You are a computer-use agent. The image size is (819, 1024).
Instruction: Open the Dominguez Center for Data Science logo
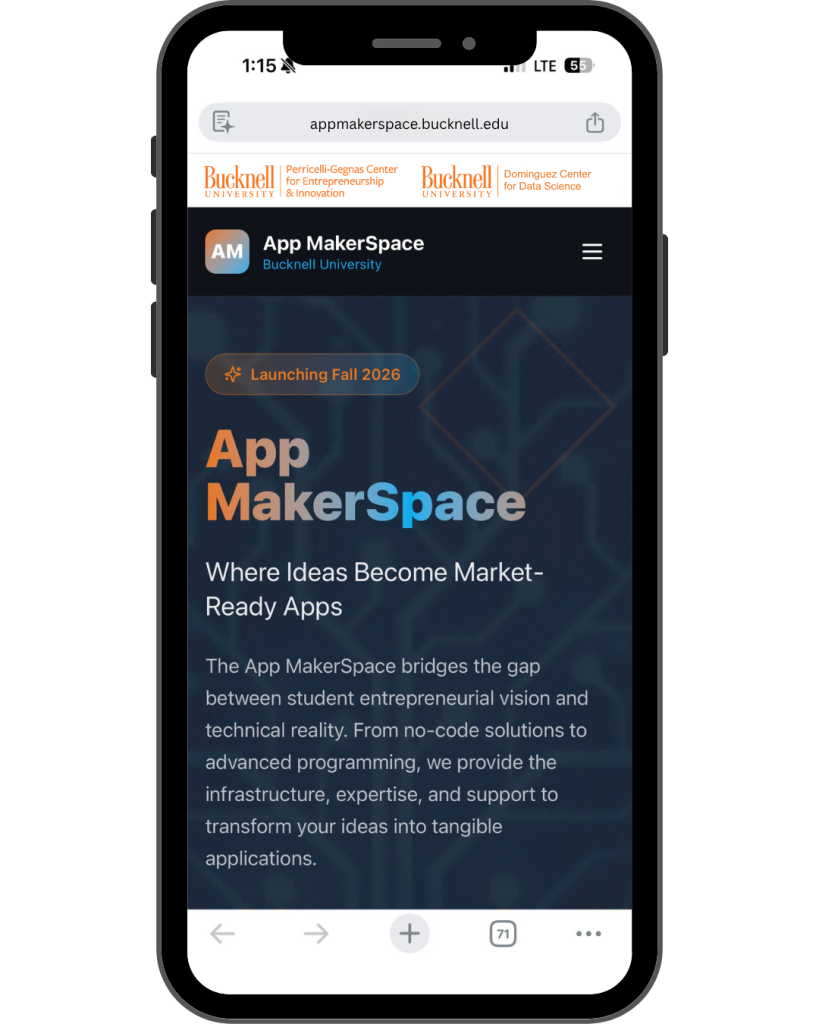[506, 181]
